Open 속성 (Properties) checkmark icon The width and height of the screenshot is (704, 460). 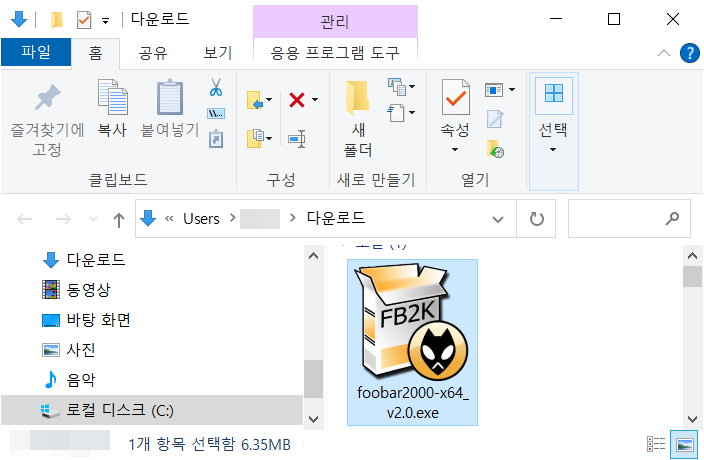(x=456, y=97)
